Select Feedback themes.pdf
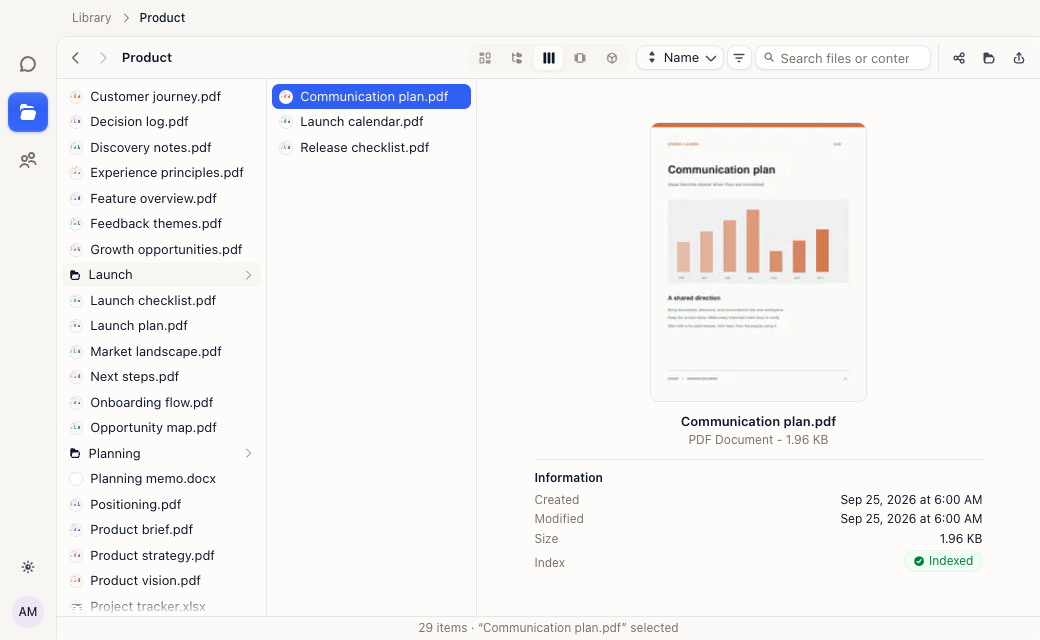The image size is (1040, 640). (x=161, y=224)
